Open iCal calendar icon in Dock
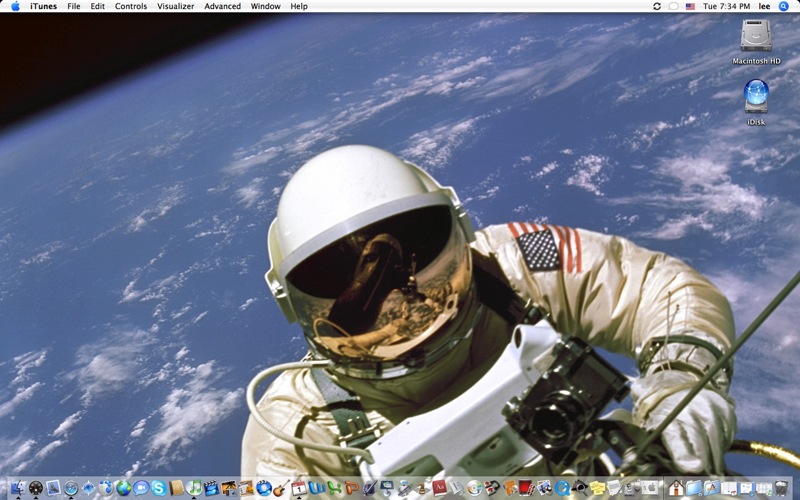This screenshot has height=500, width=800. coord(299,488)
